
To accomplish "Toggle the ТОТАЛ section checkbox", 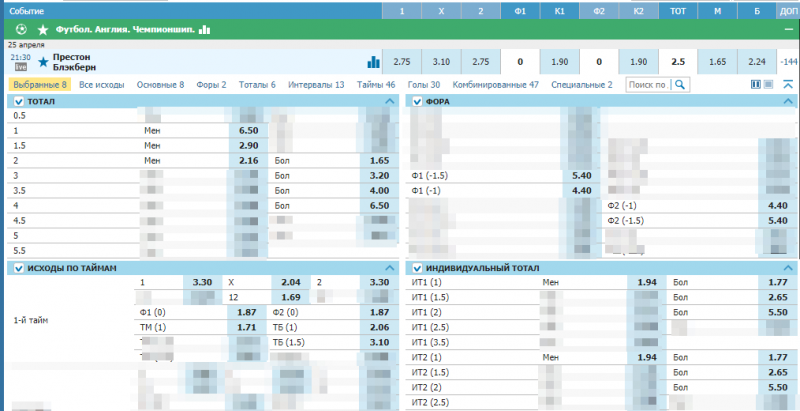I will [x=18, y=102].
